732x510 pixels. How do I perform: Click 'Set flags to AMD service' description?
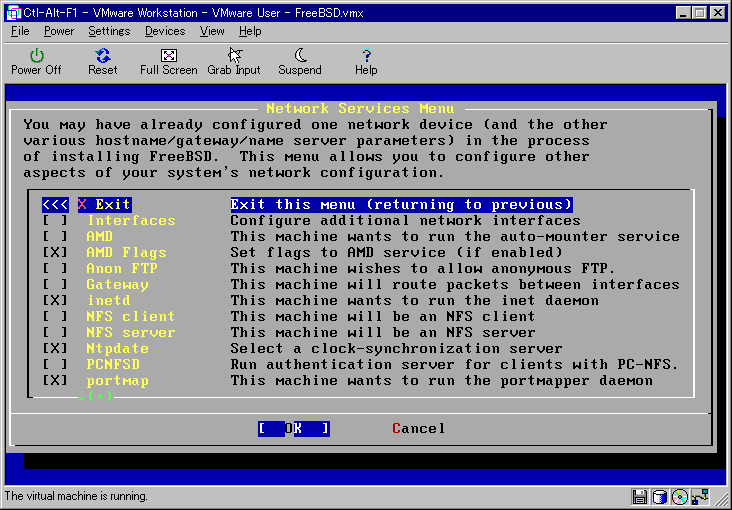pyautogui.click(x=396, y=253)
